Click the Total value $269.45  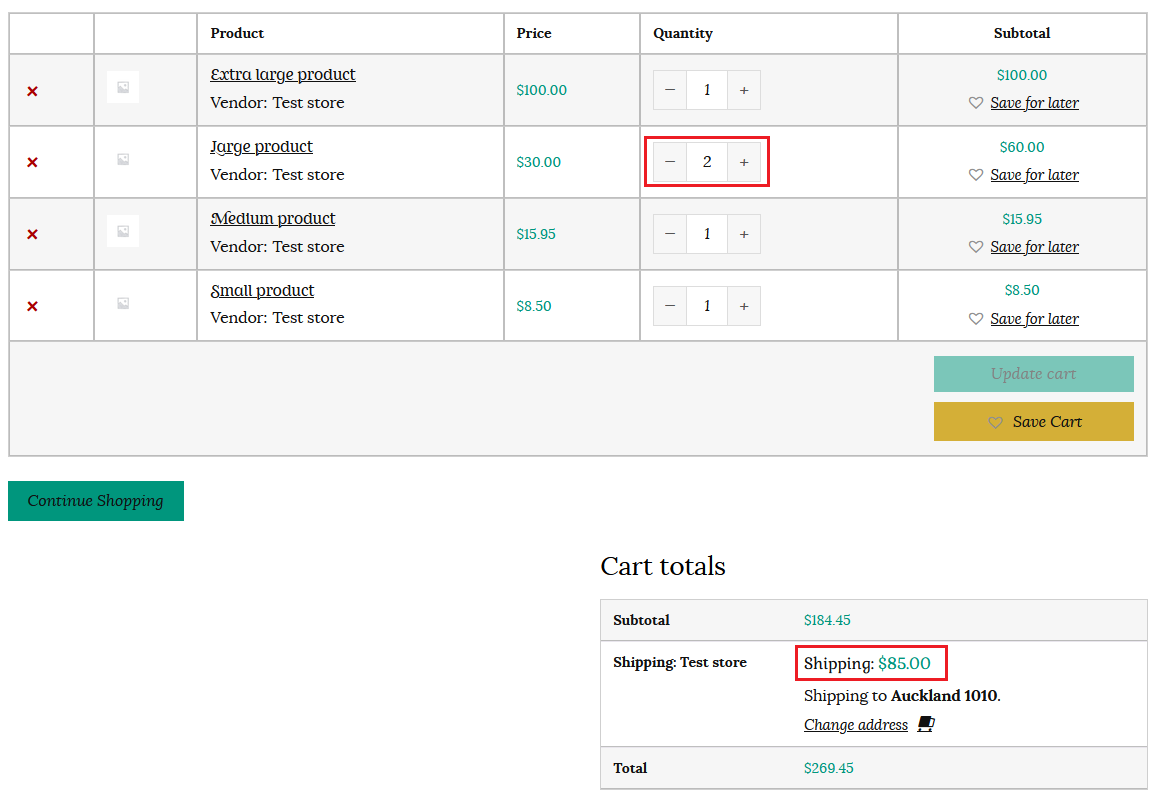click(828, 768)
